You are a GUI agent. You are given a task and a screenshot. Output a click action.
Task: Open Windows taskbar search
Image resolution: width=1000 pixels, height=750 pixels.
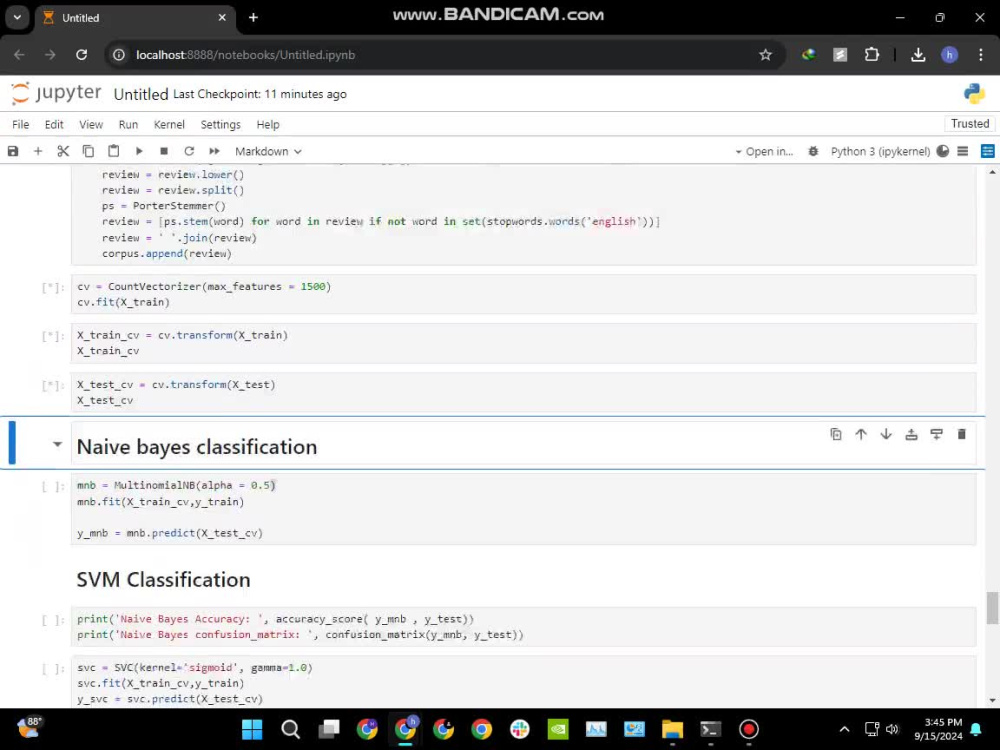(290, 729)
